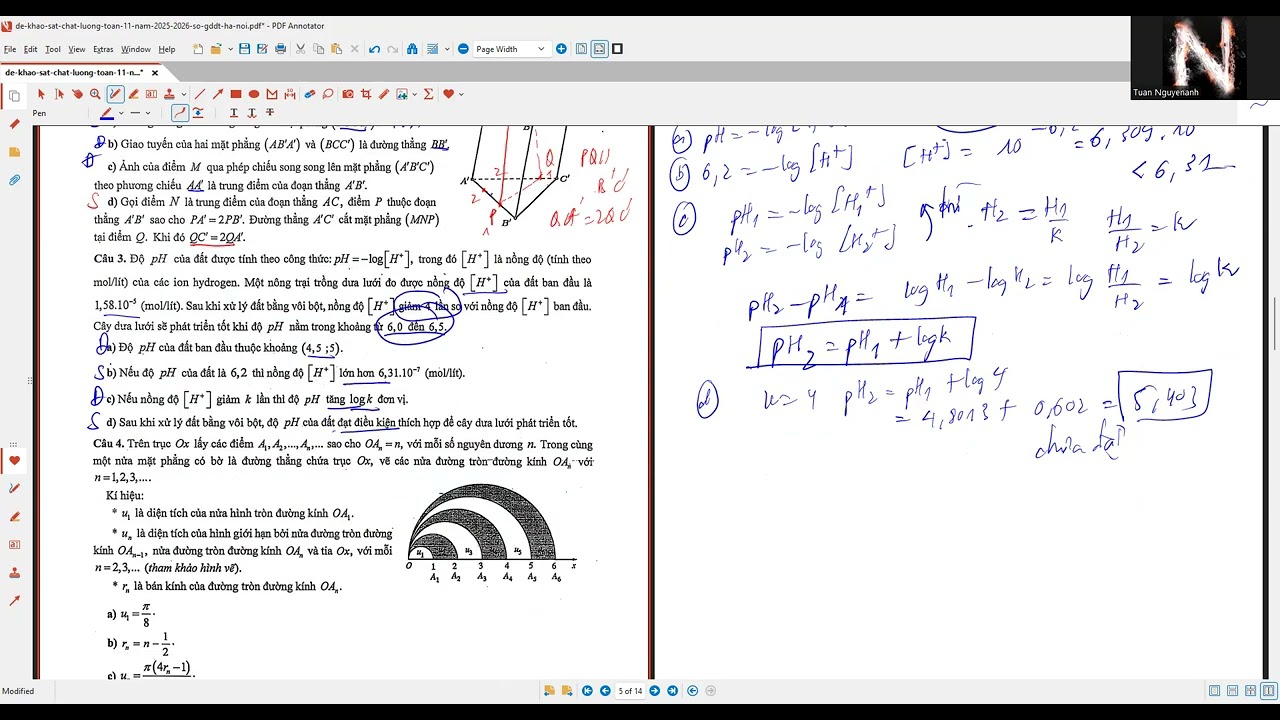Open the View menu
The image size is (1280, 720).
click(77, 49)
